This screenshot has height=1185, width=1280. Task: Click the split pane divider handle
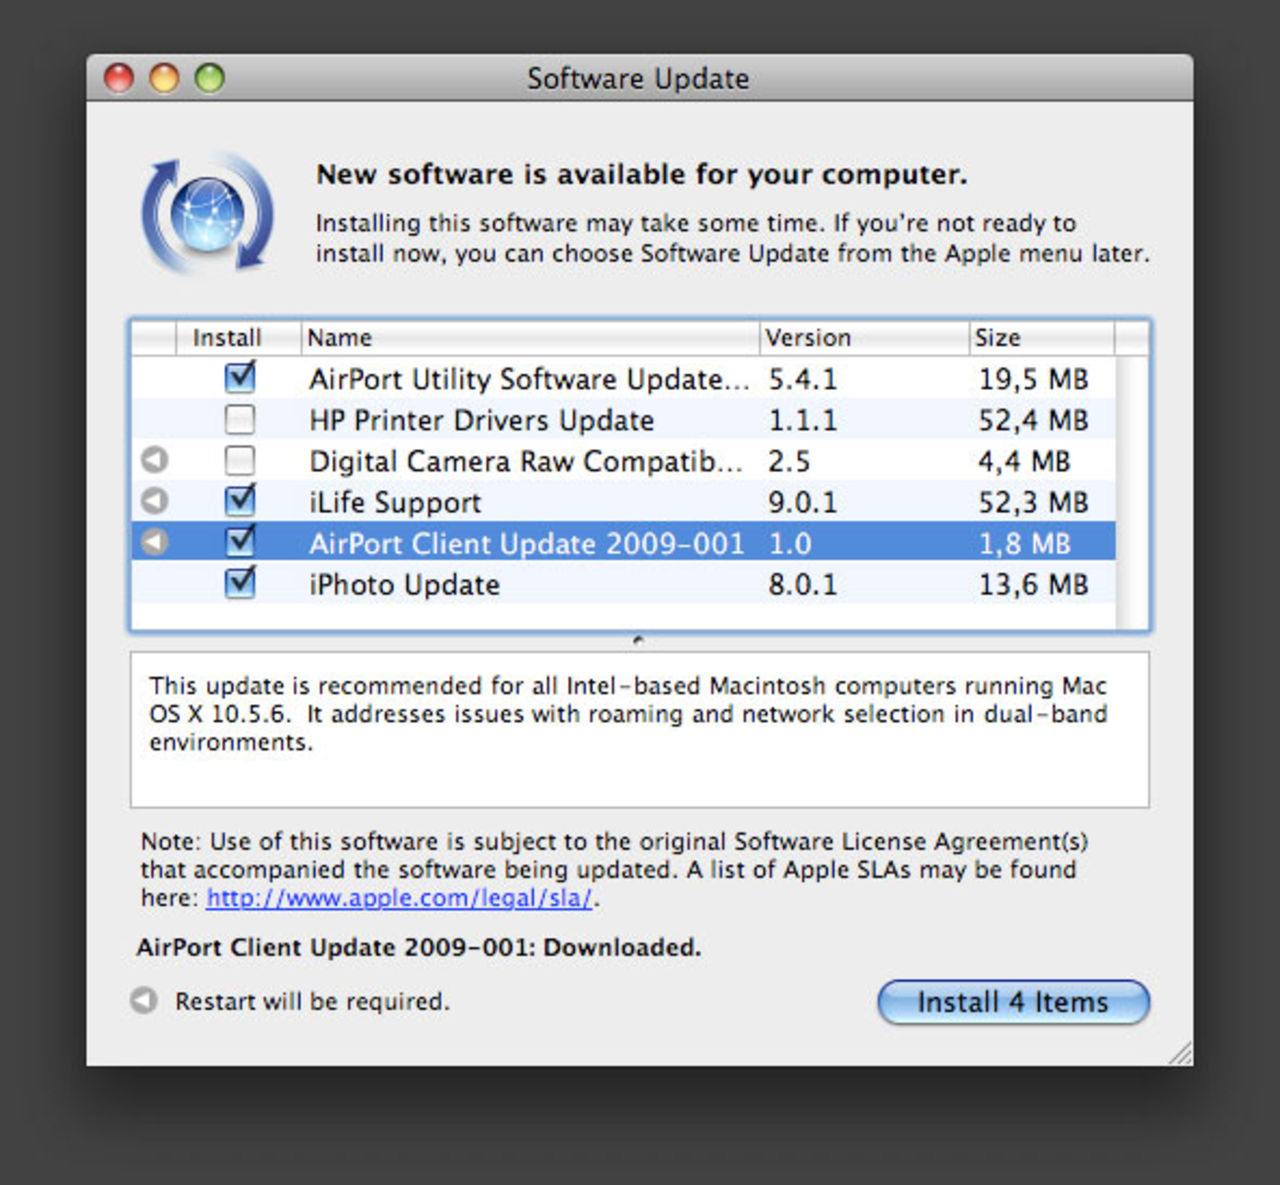639,640
